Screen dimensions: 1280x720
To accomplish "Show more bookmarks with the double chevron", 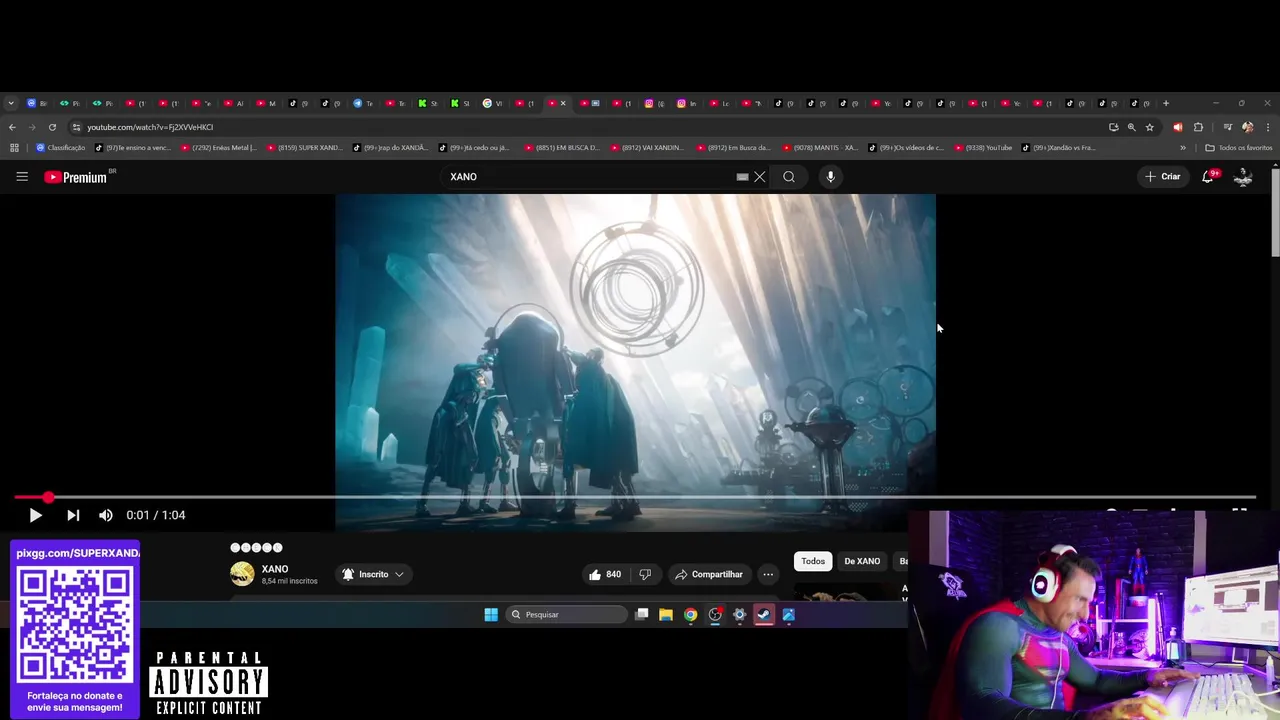I will pyautogui.click(x=1183, y=147).
